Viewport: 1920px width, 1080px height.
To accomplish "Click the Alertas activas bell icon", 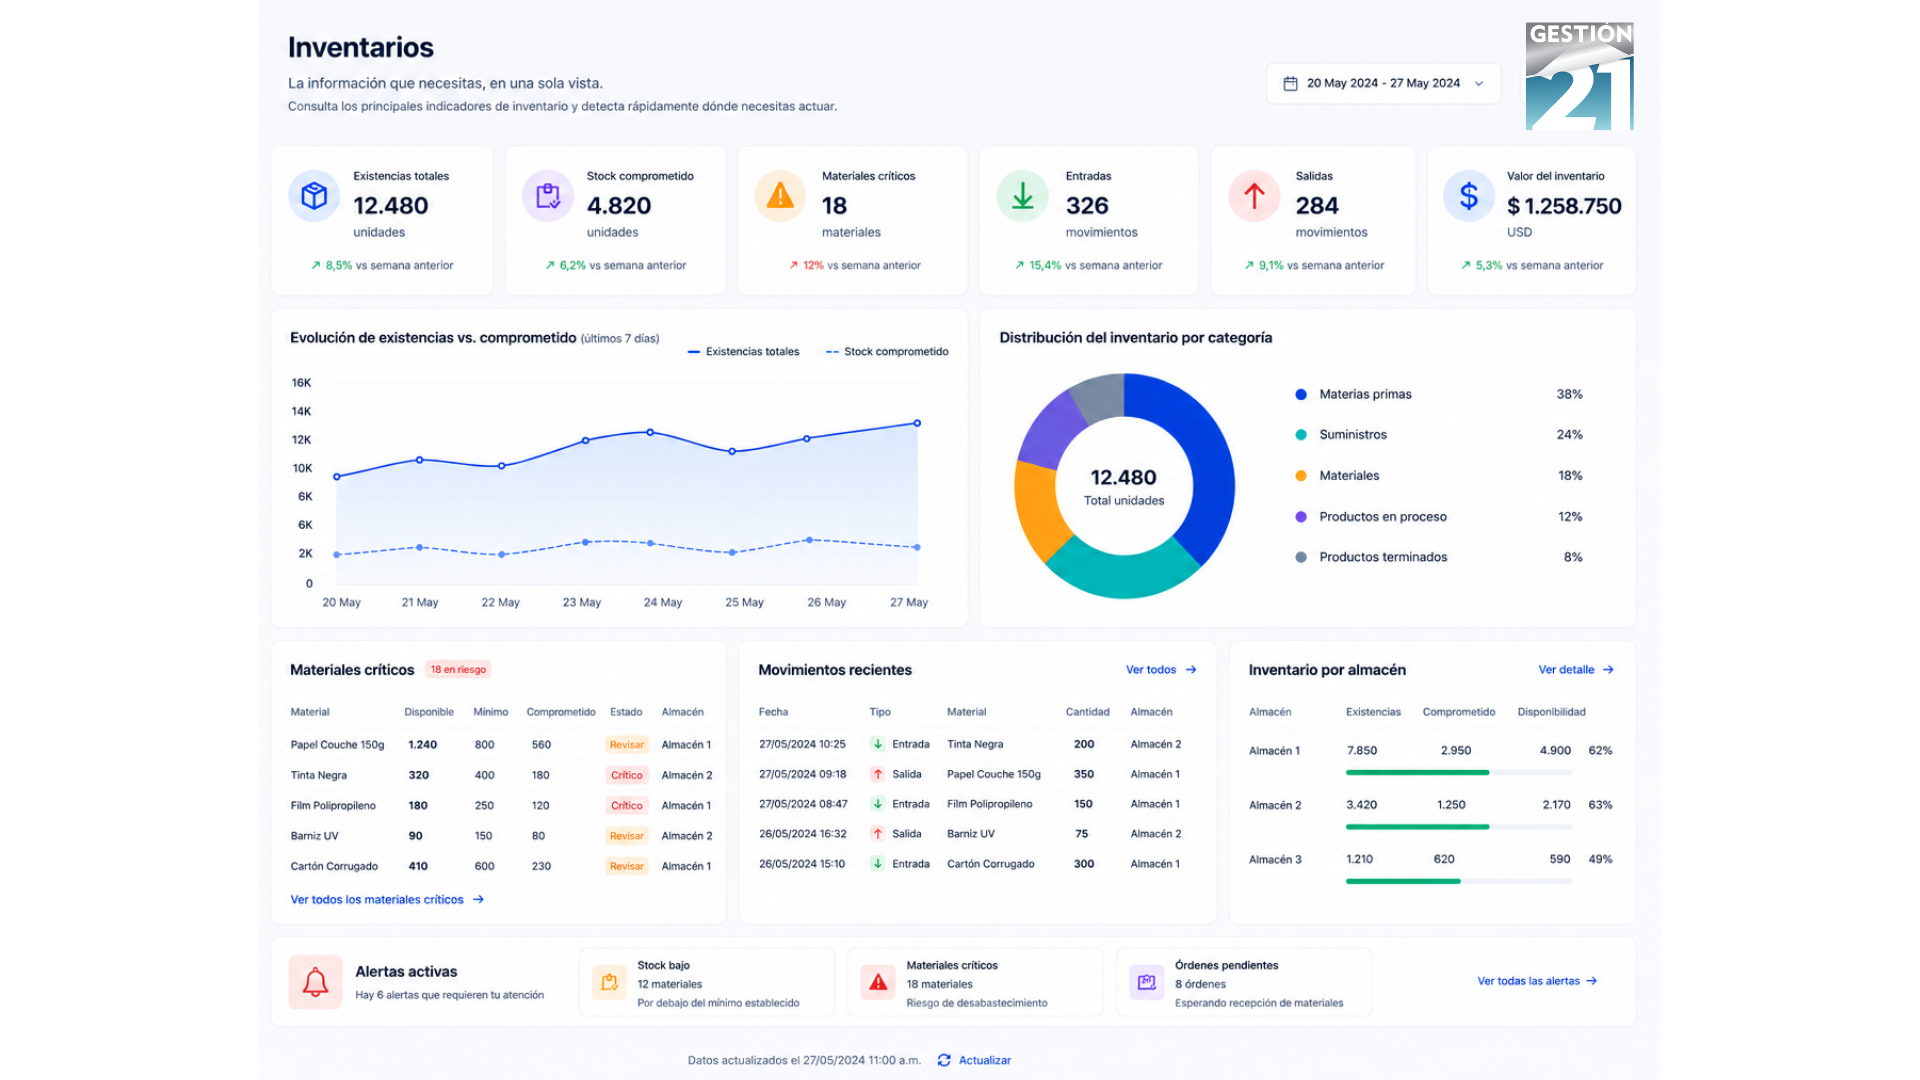I will coord(315,982).
